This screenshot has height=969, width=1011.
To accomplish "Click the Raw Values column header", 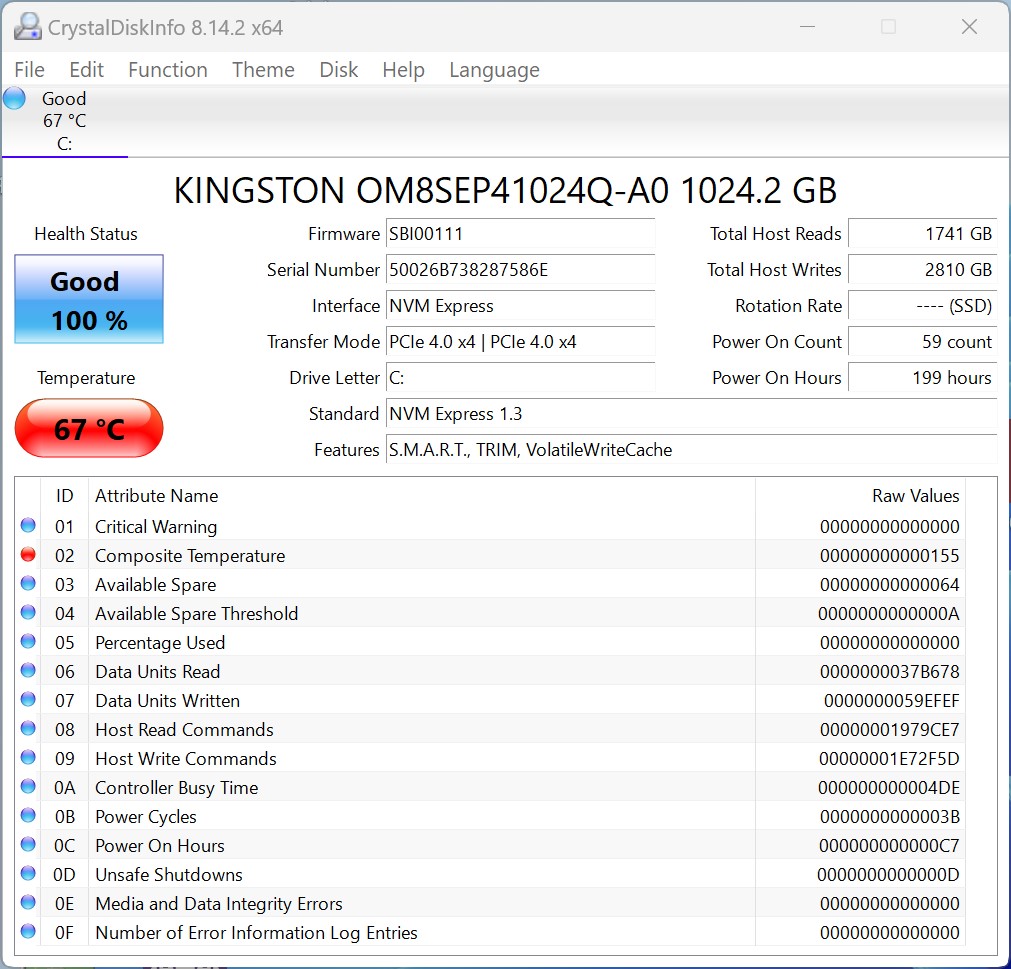I will [x=860, y=496].
